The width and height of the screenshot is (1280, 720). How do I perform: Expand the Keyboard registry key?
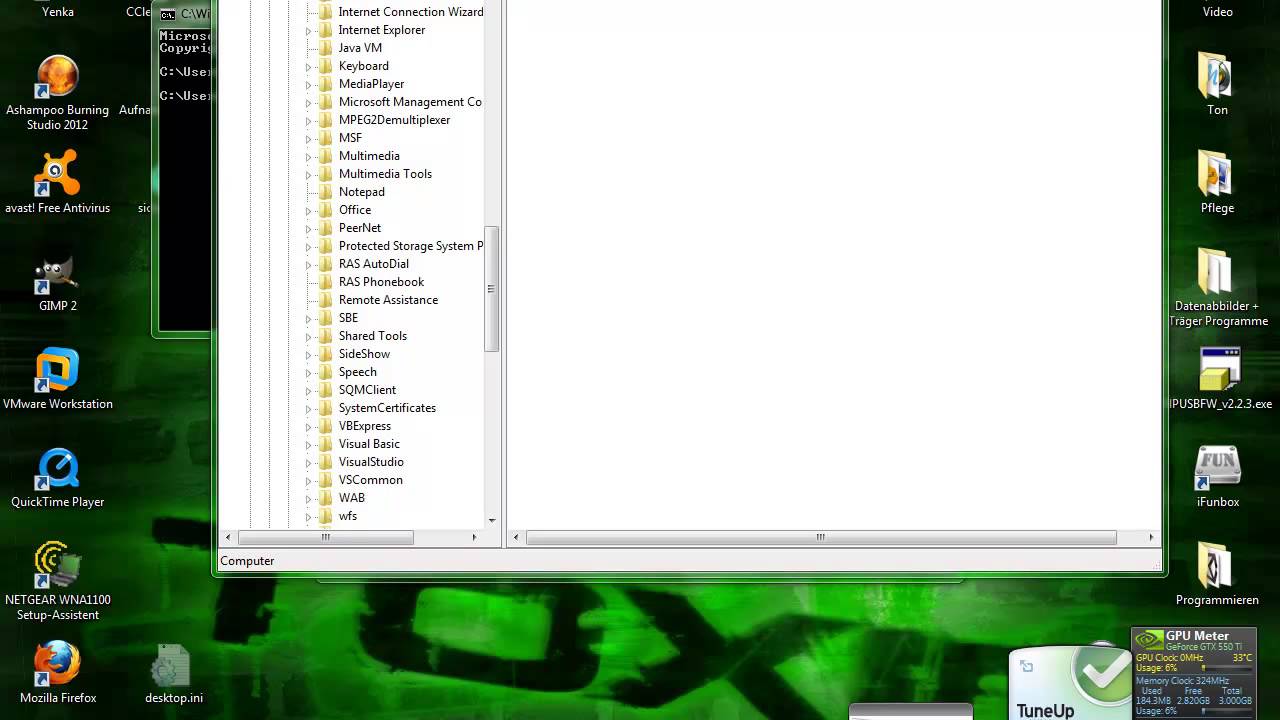308,67
